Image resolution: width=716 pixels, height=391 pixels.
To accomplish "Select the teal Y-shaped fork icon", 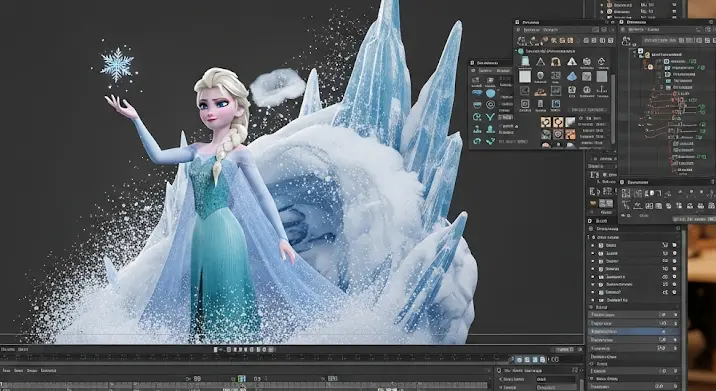I will click(490, 117).
